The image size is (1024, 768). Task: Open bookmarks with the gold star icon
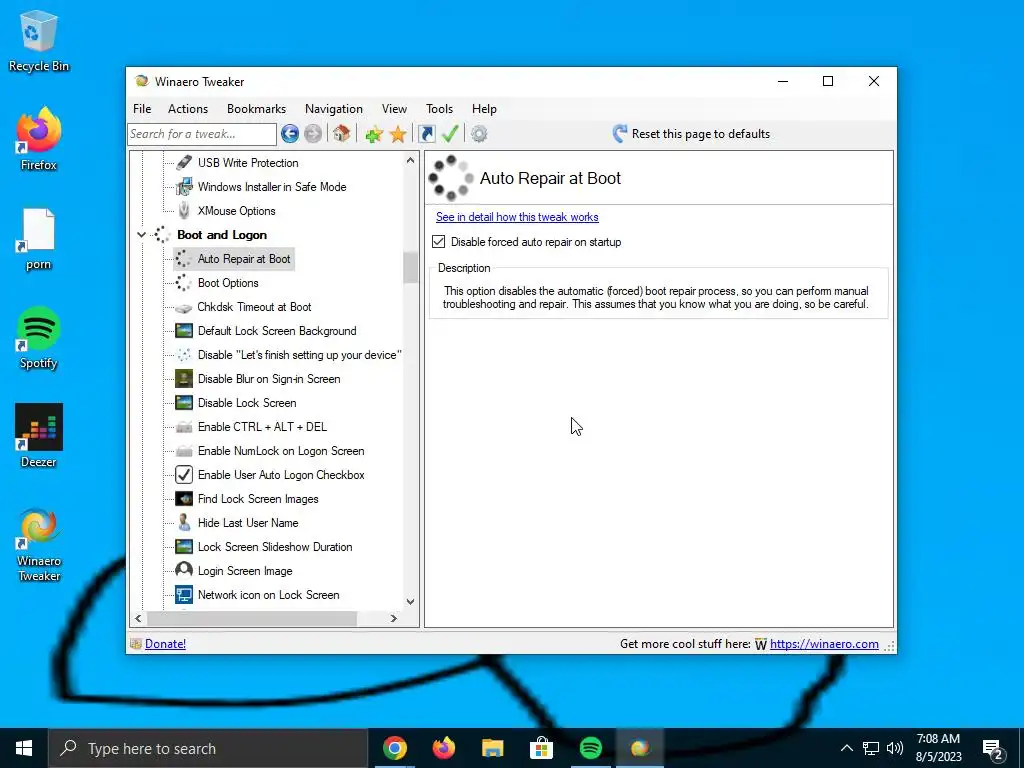(398, 135)
